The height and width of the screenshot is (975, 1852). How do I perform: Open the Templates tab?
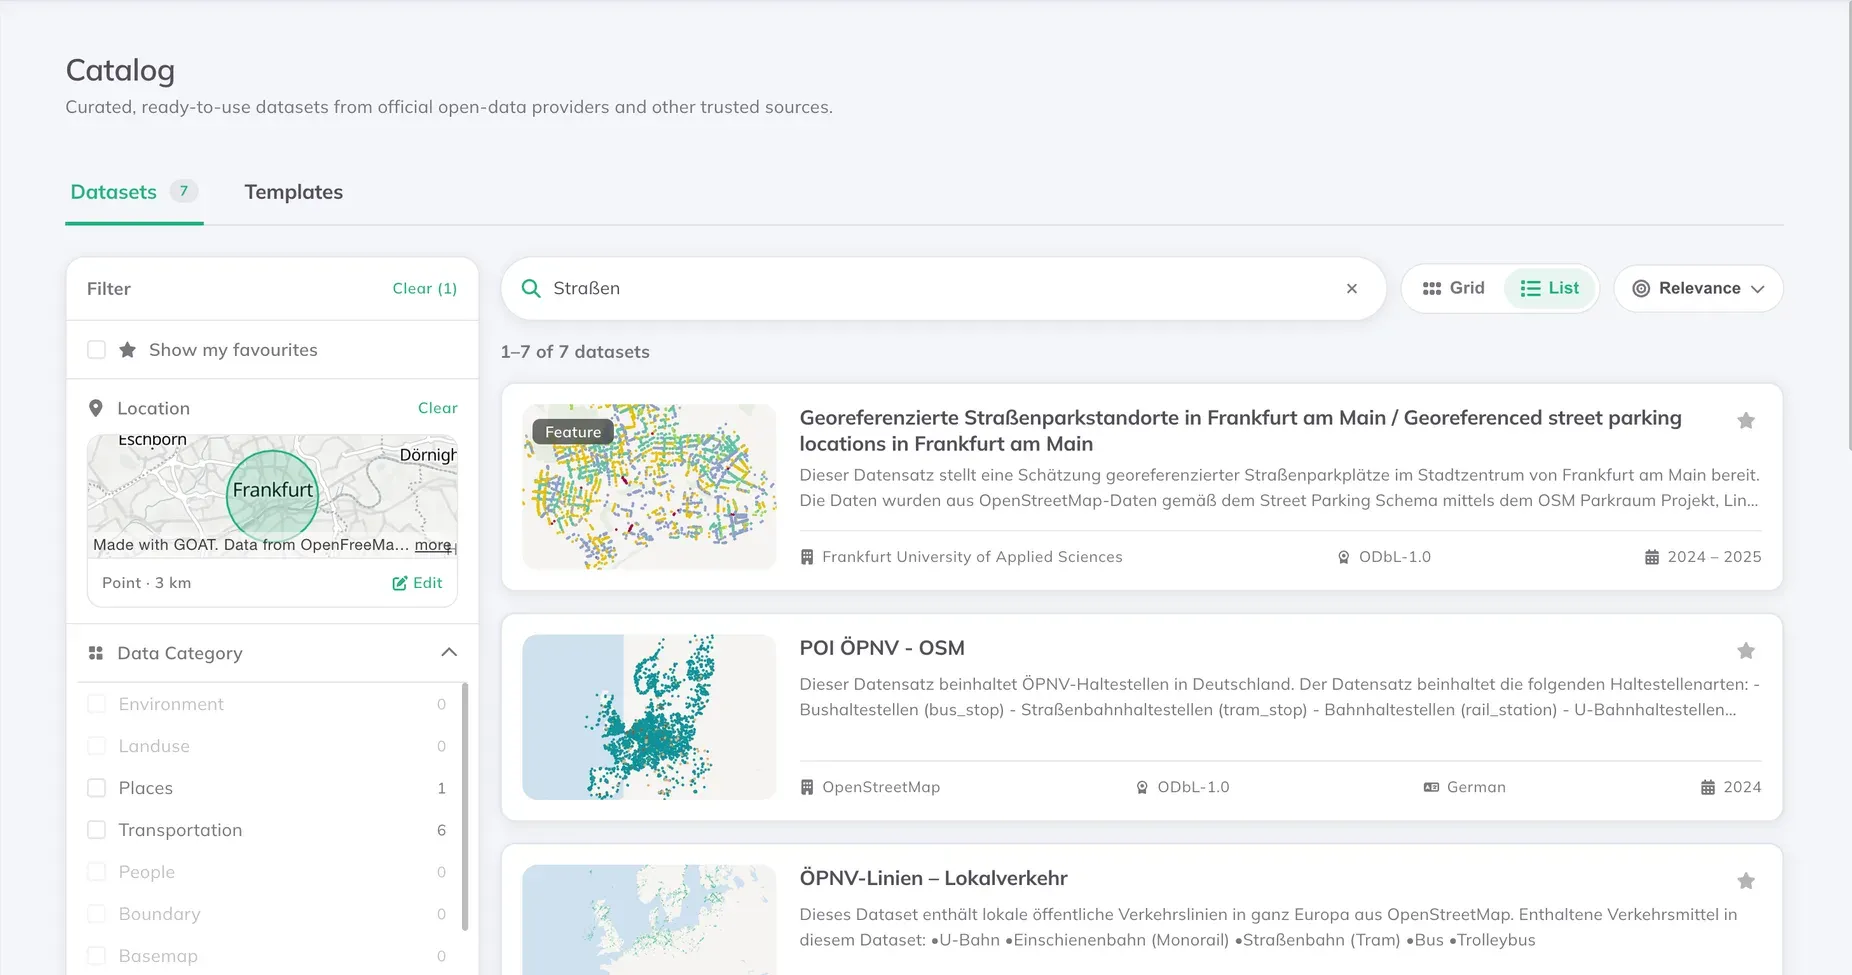pyautogui.click(x=294, y=192)
